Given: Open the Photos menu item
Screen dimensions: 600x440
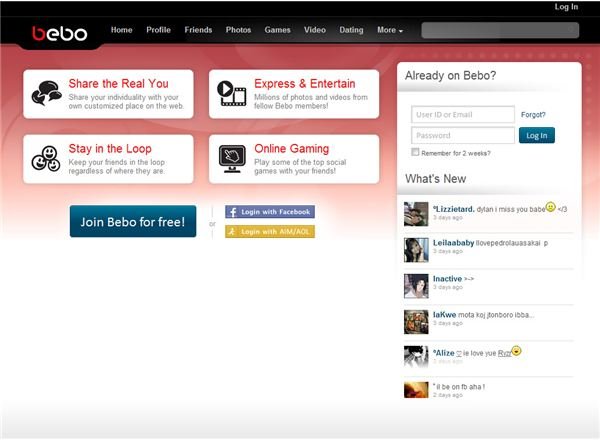Looking at the screenshot, I should pos(238,30).
